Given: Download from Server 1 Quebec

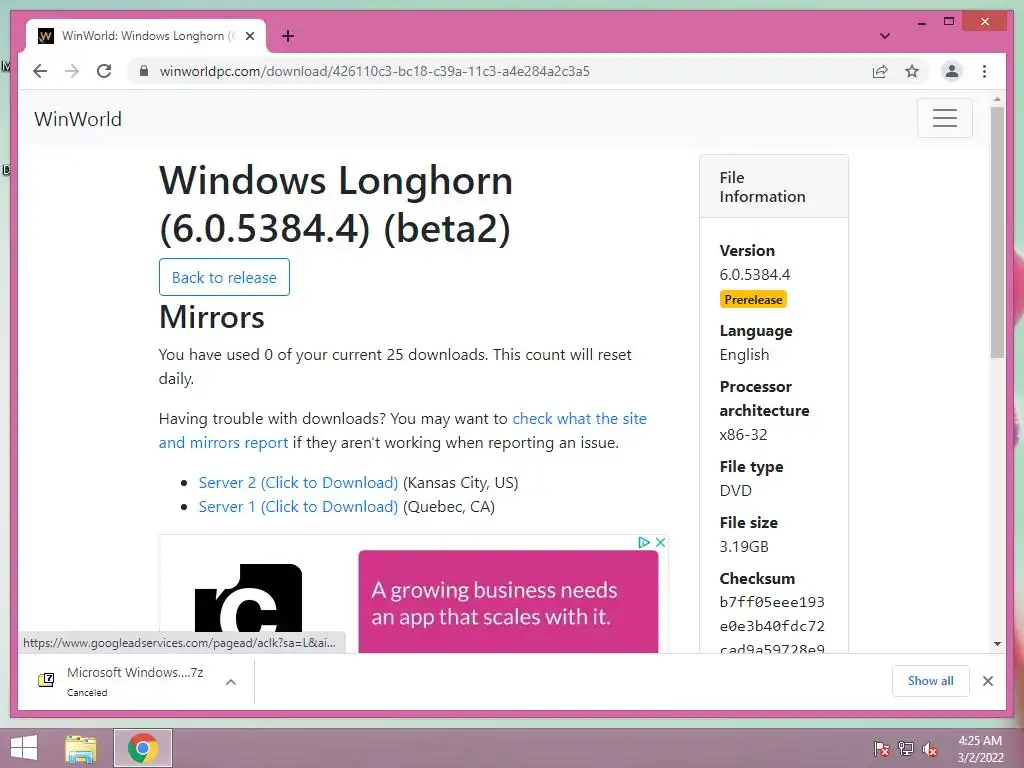Looking at the screenshot, I should click(x=298, y=507).
